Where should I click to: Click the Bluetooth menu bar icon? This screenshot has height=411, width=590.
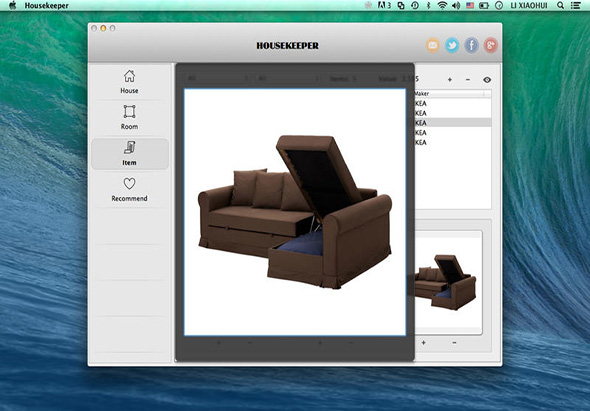[428, 5]
